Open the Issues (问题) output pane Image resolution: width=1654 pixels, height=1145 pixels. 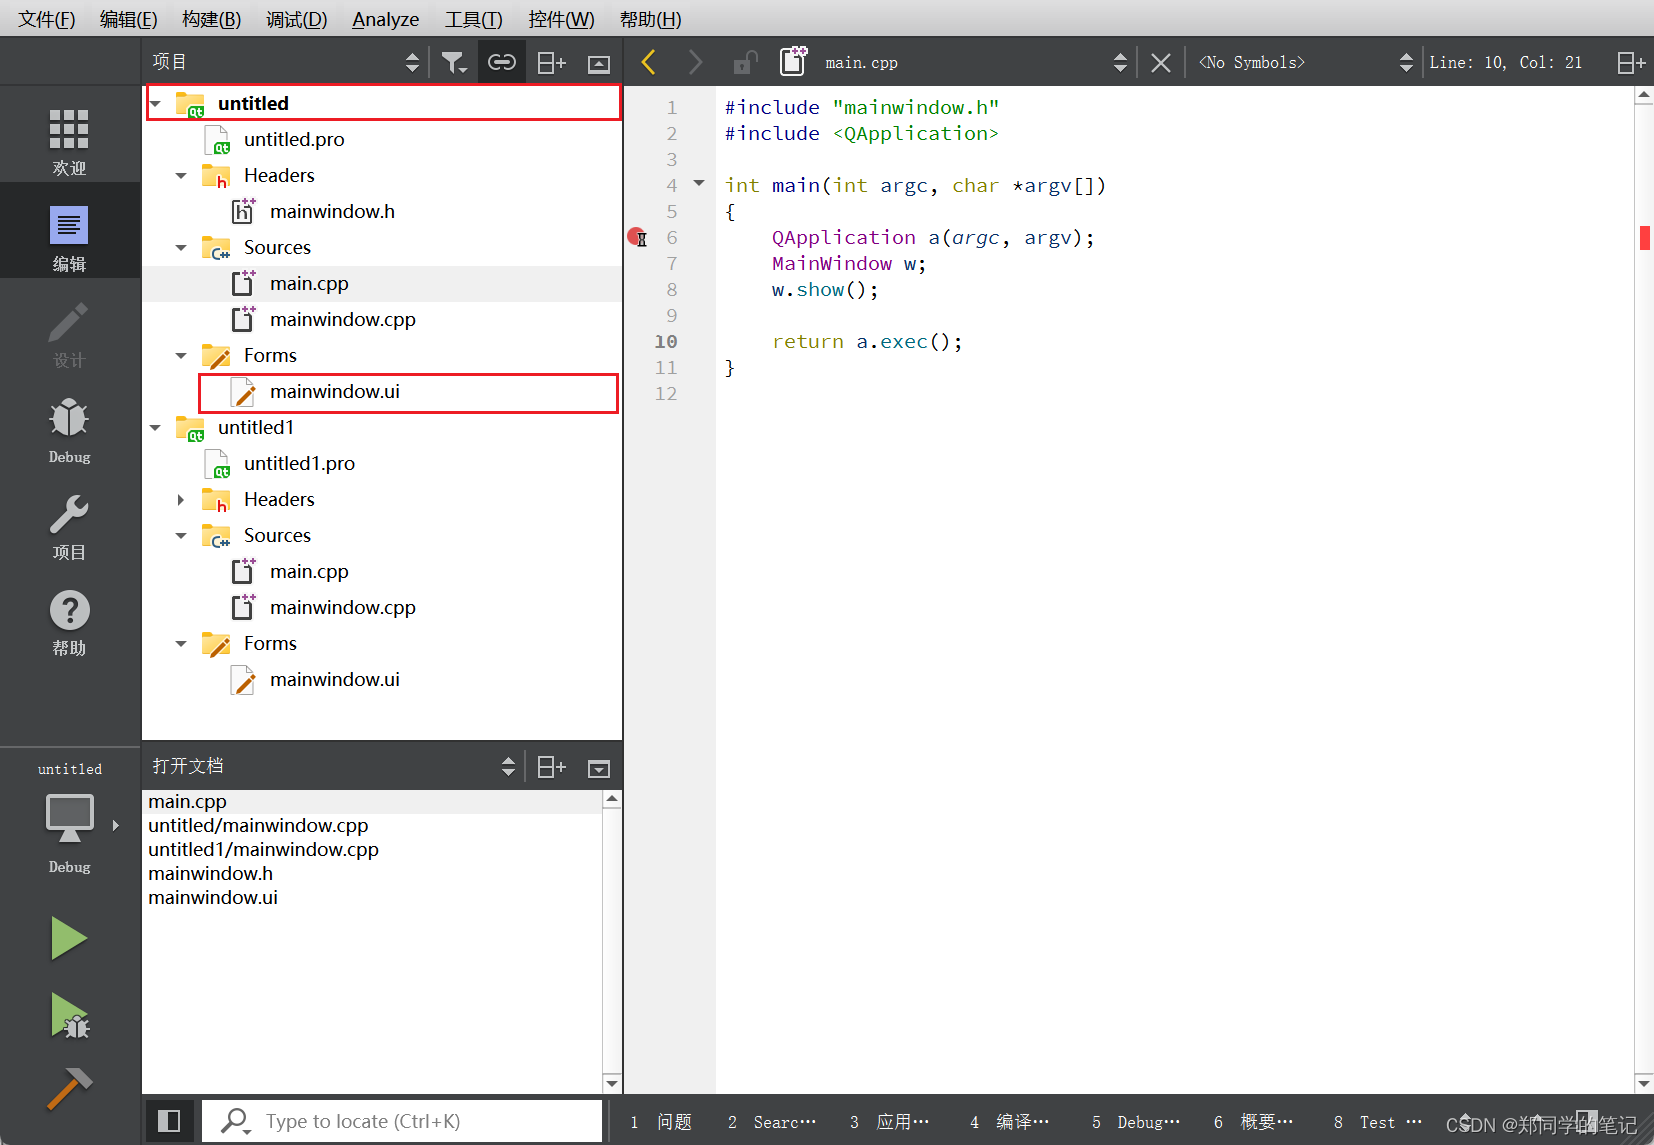662,1122
